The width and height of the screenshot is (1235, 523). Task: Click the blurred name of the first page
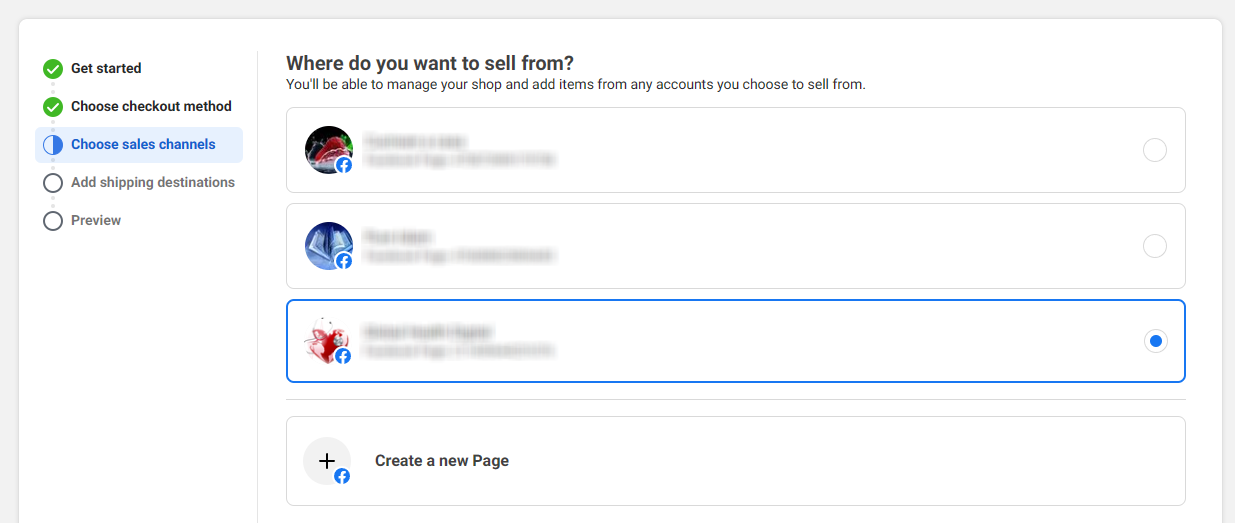(x=415, y=141)
